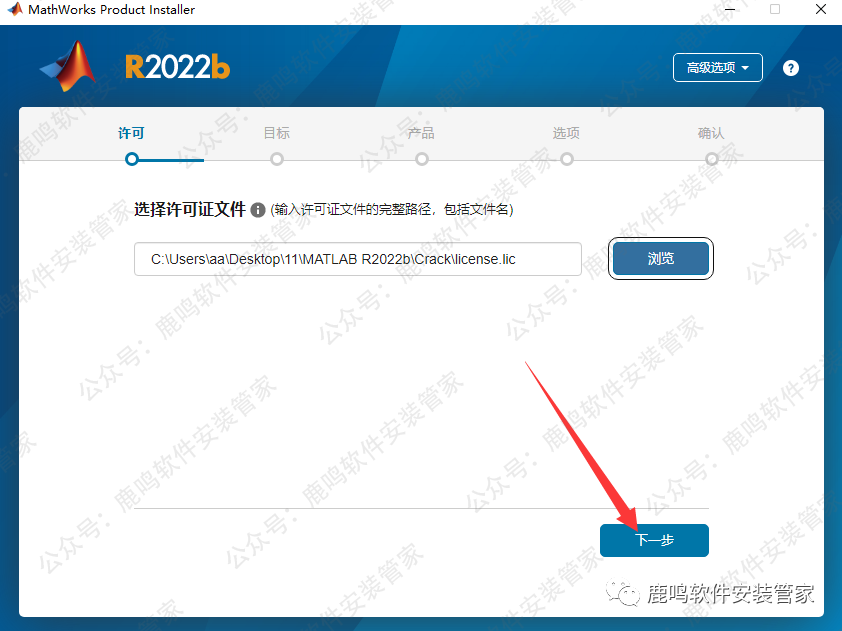
Task: Select the 选项 step label
Action: click(567, 133)
